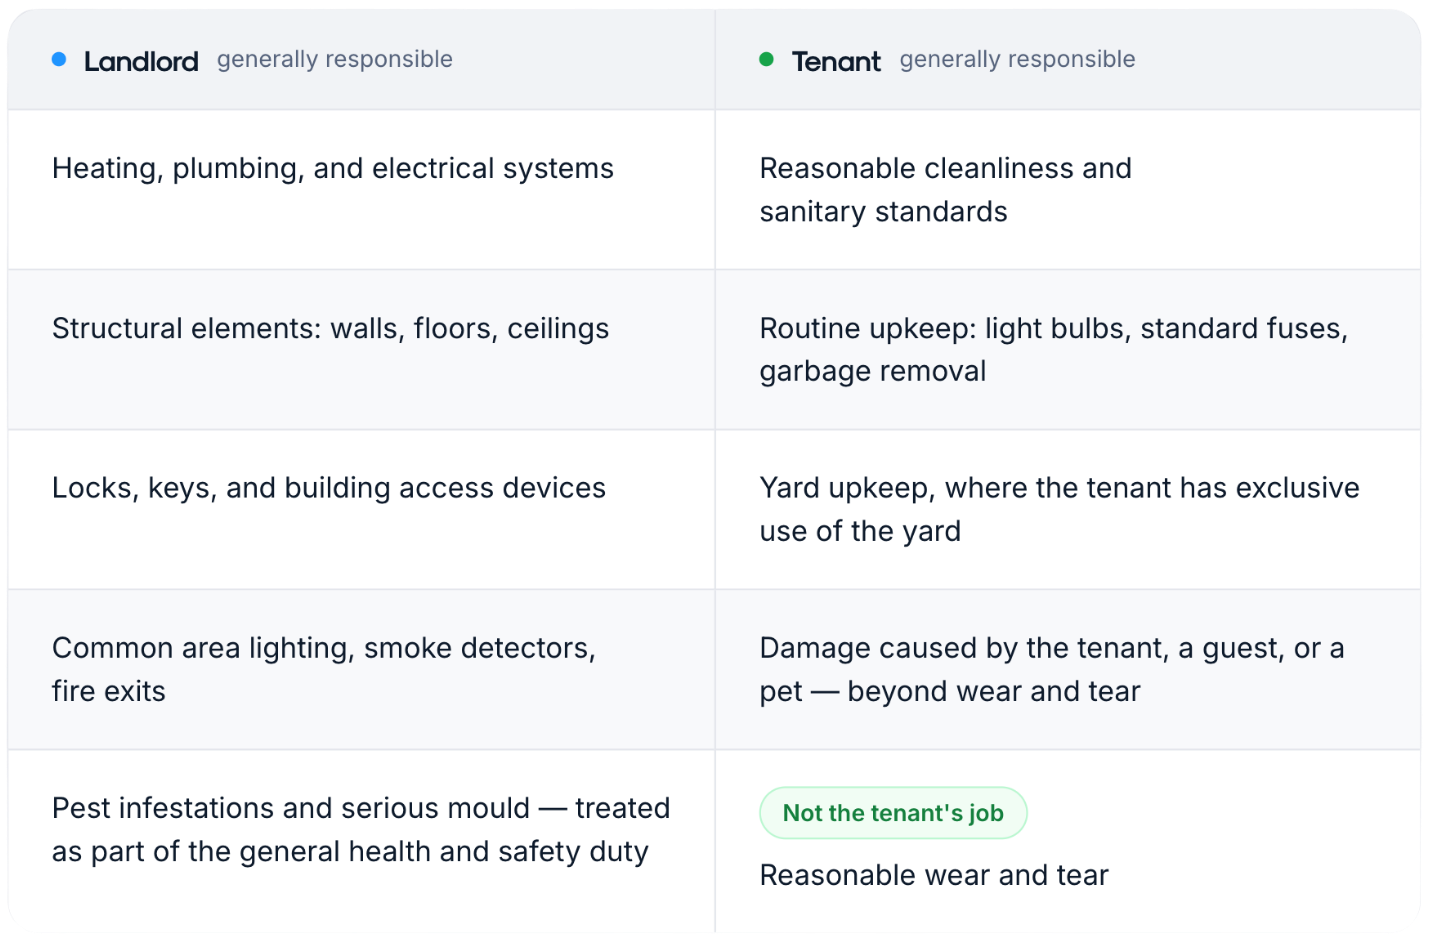Click "garbage removal" text line
The image size is (1431, 941).
point(873,372)
